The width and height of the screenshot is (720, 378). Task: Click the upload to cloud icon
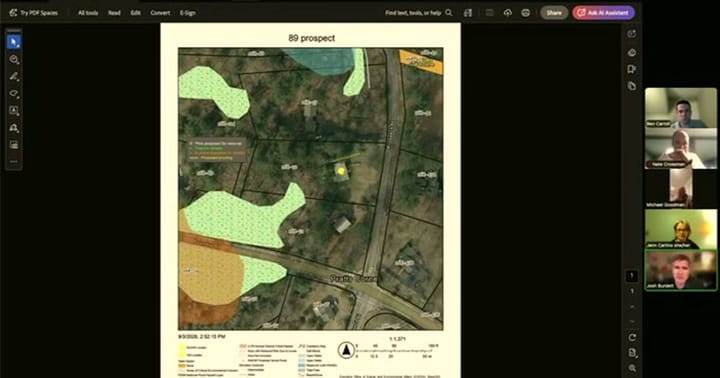point(507,13)
